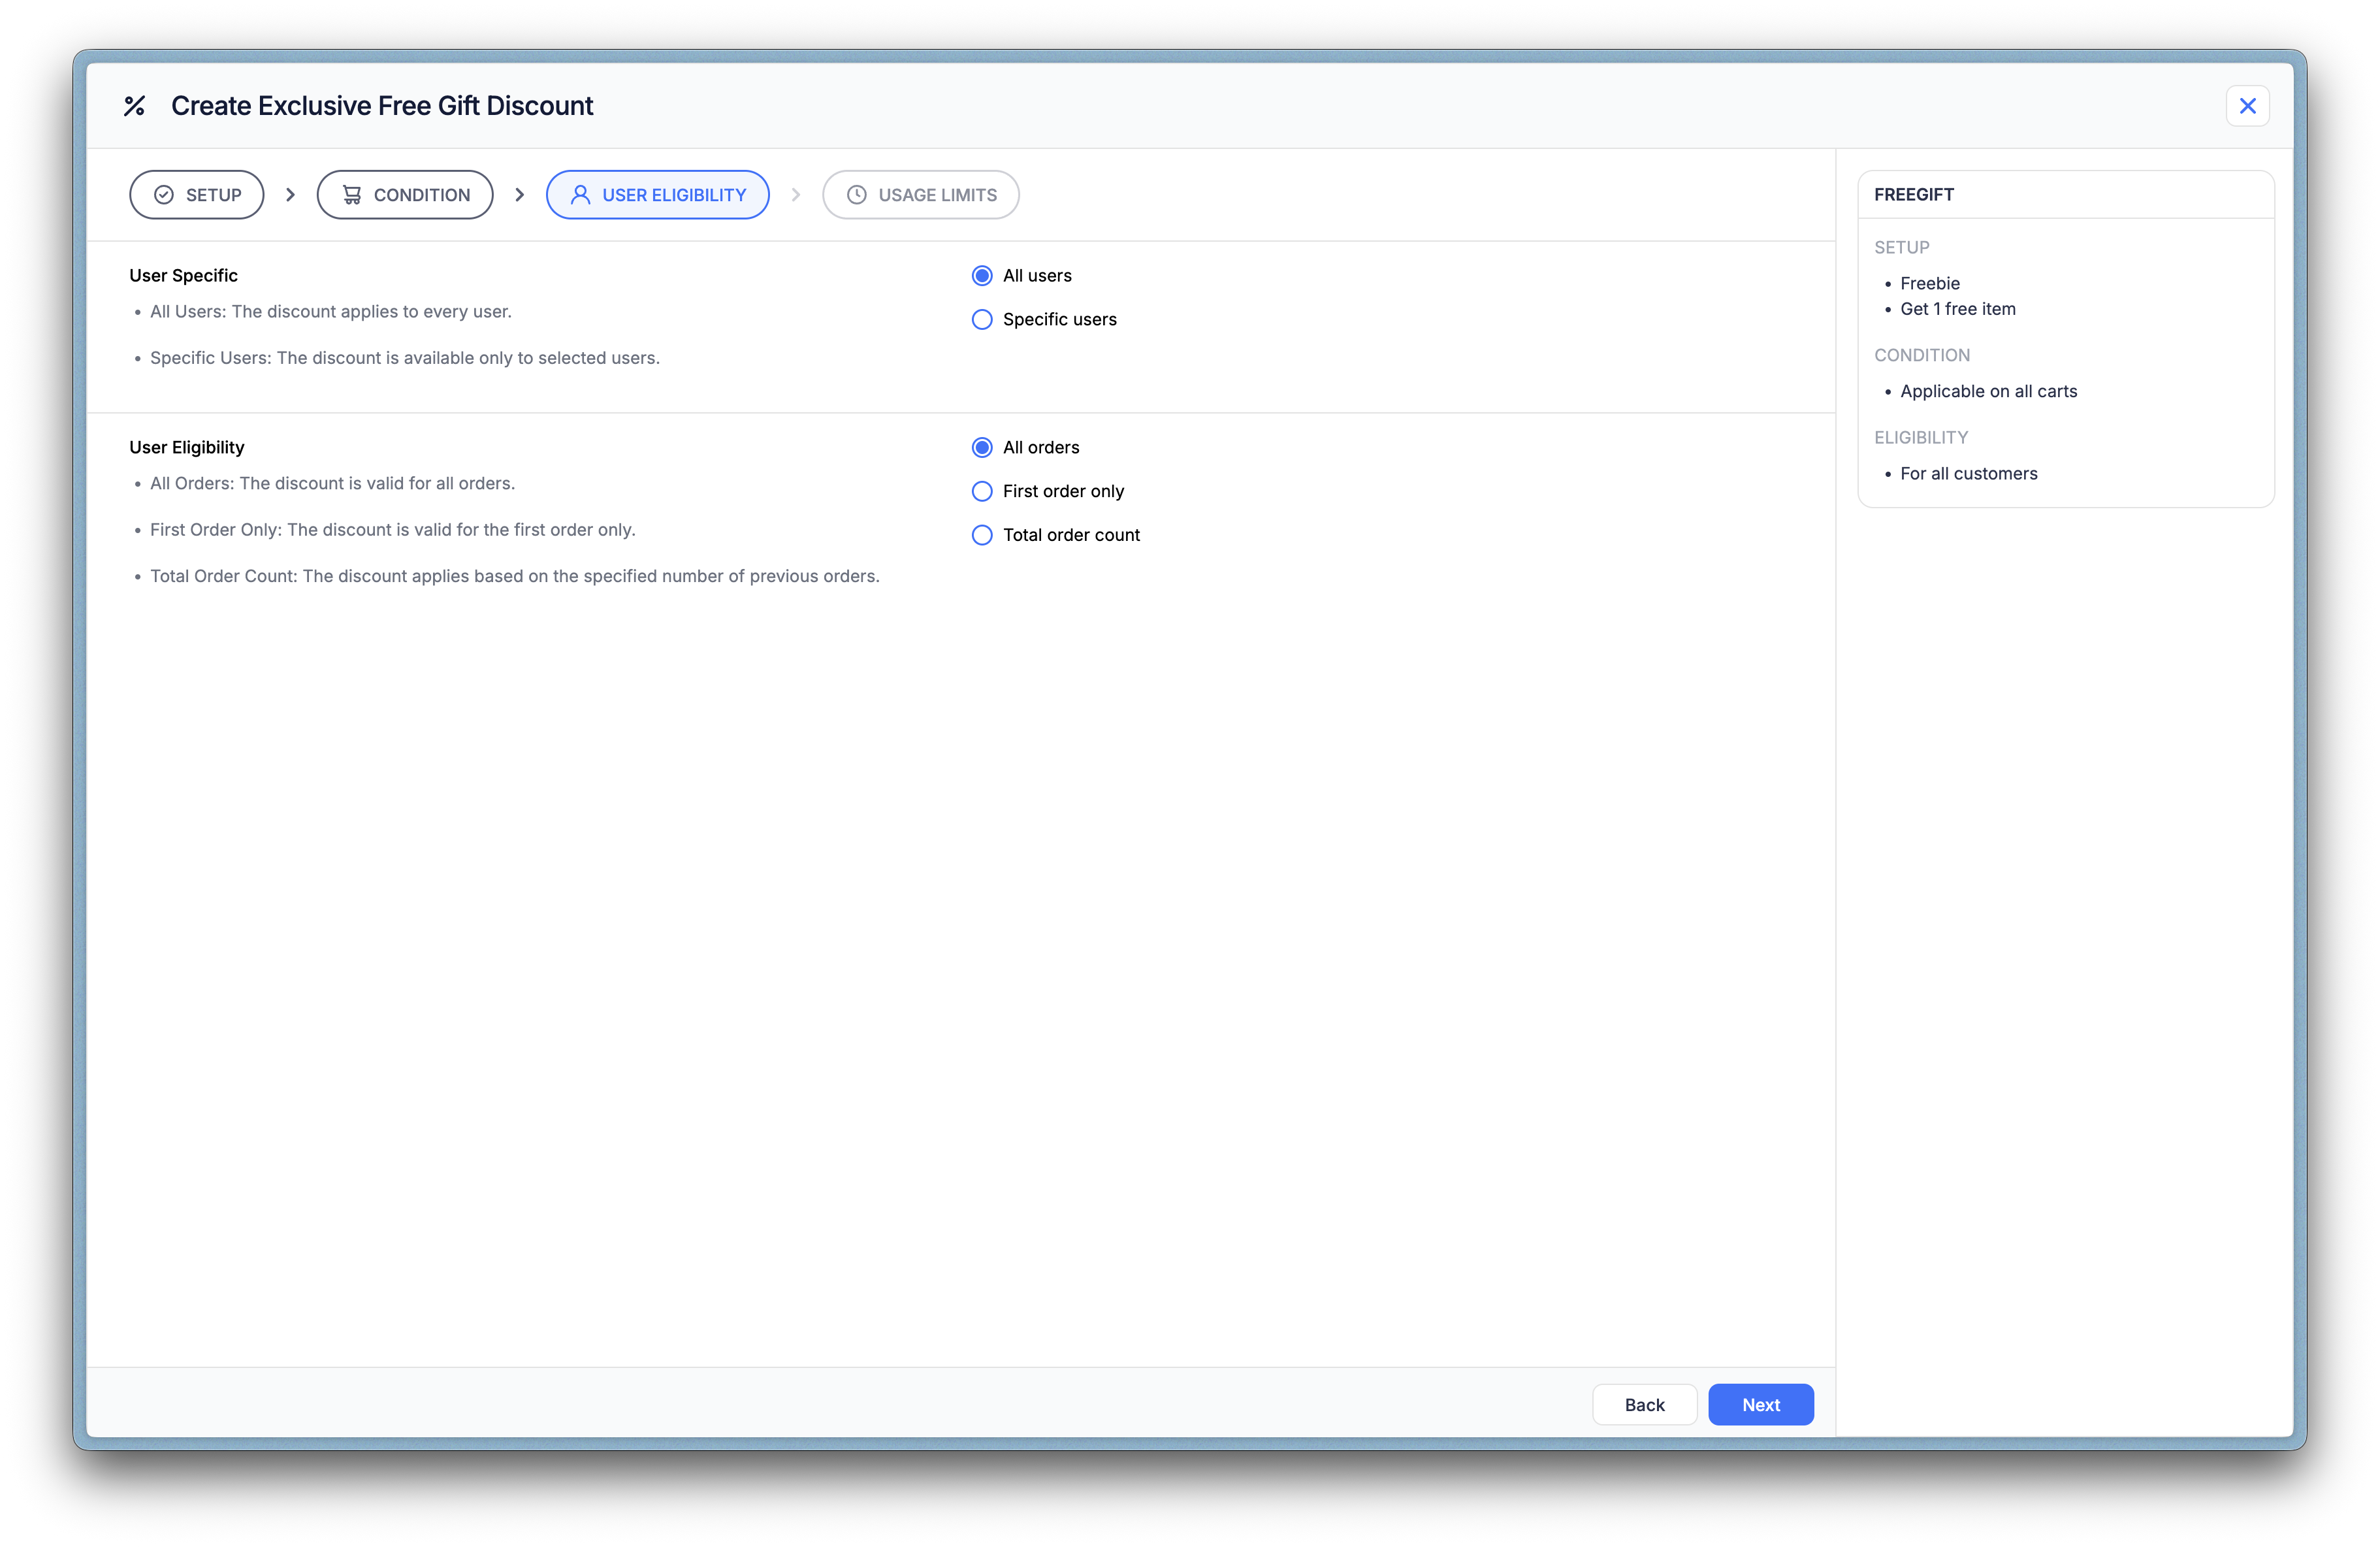Click chevron arrow after Condition step

coord(519,195)
